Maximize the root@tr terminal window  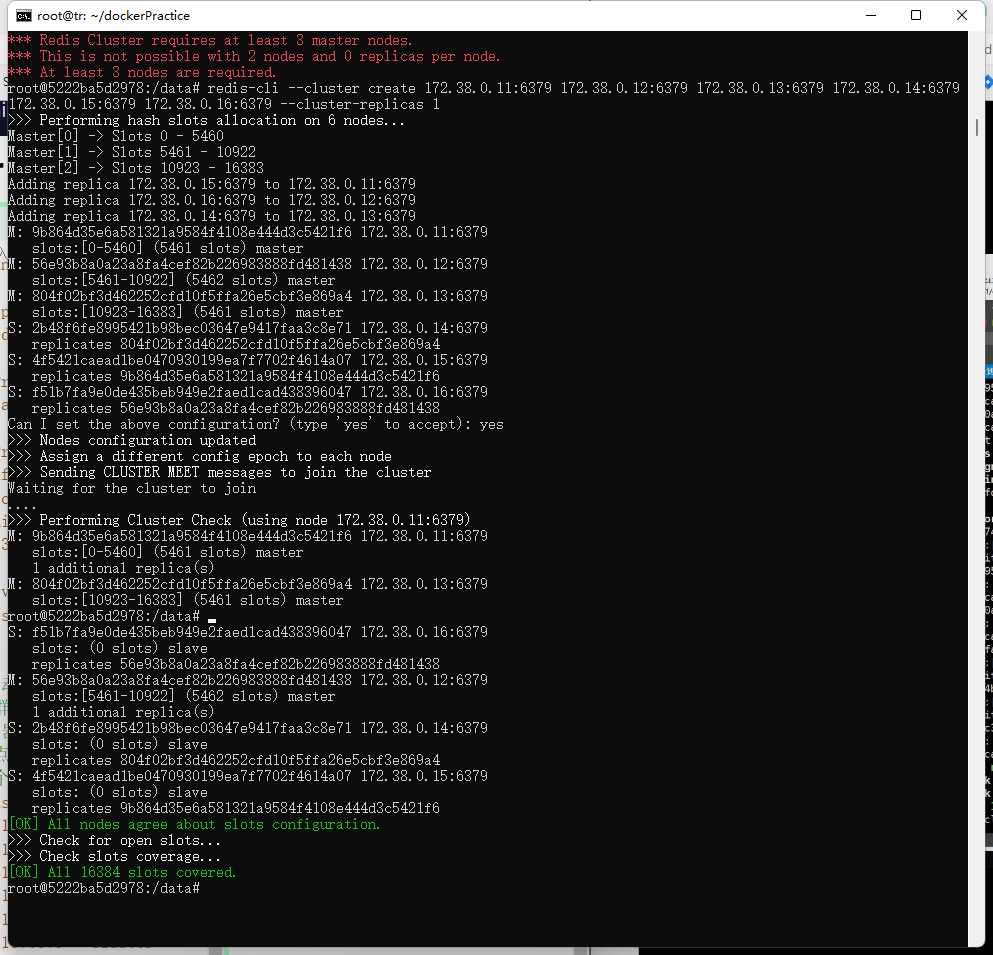point(916,15)
